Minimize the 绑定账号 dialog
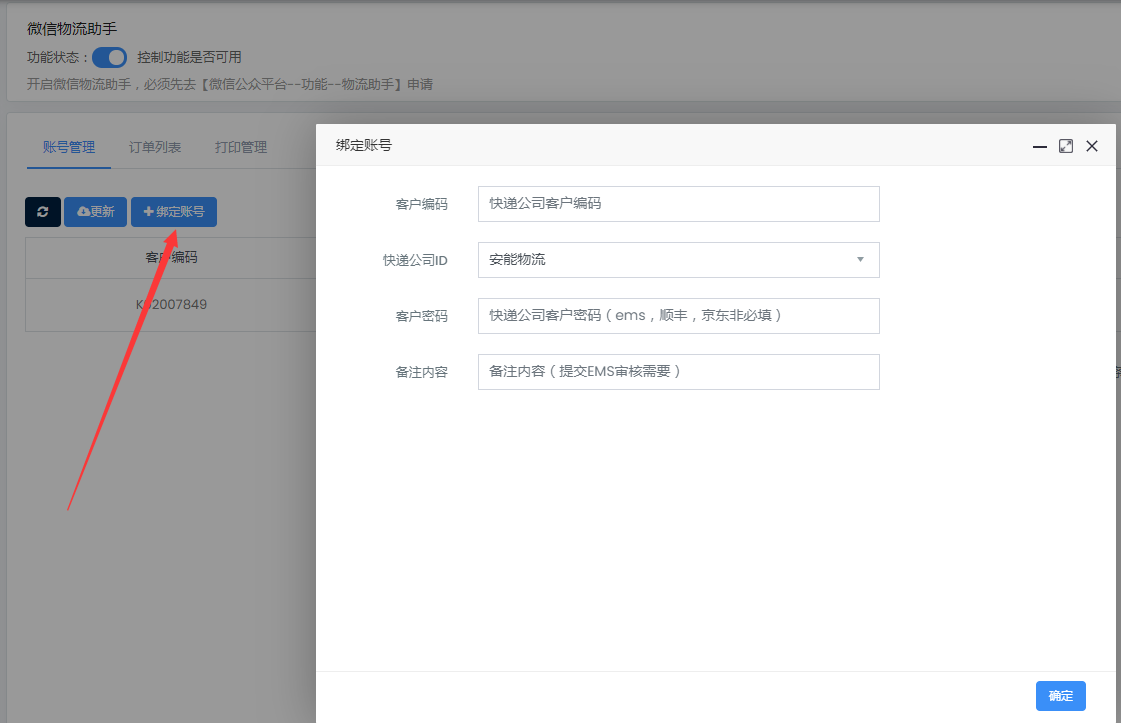Screen dimensions: 1121x723 (1040, 146)
